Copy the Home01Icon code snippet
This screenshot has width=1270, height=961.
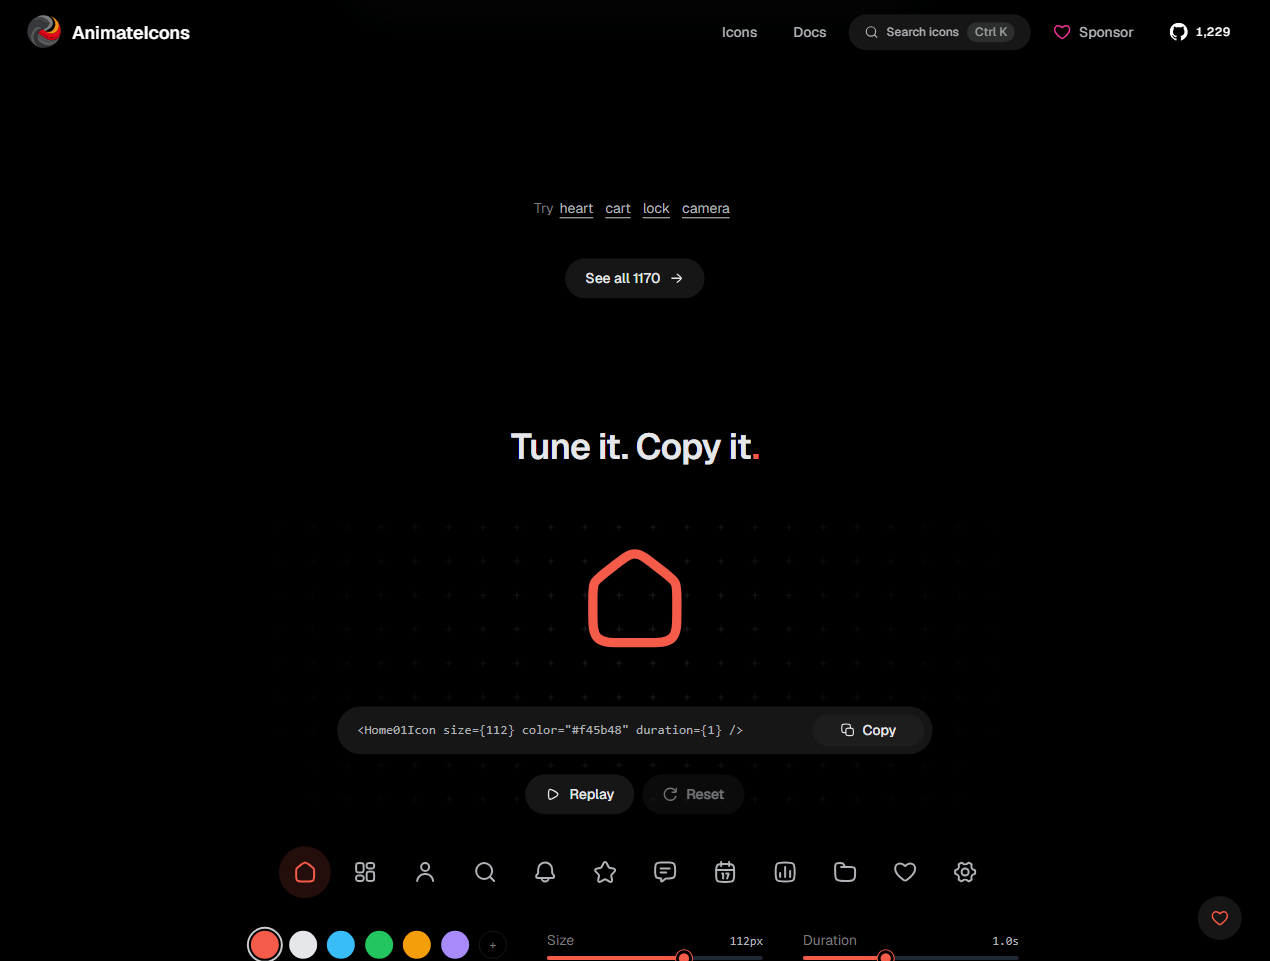pos(868,730)
